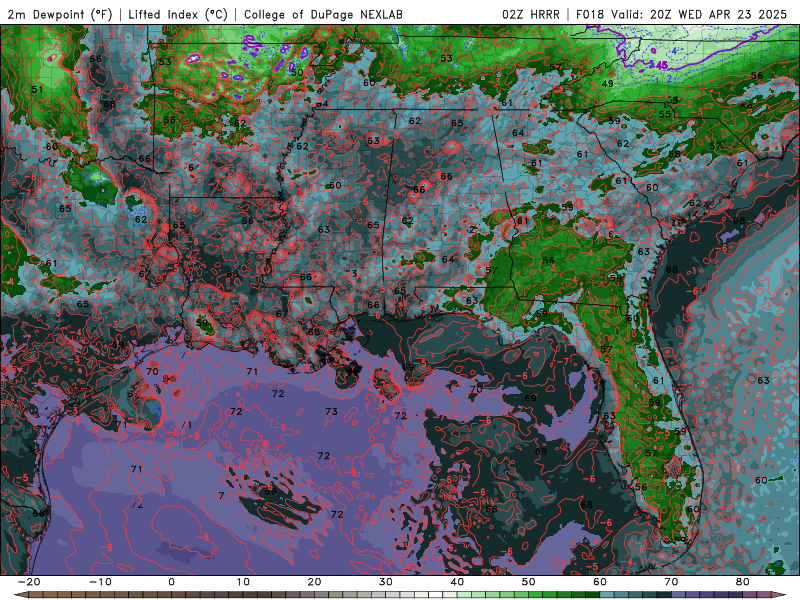This screenshot has height=600, width=800.
Task: Click the 0 tick label on the color scale
Action: (x=171, y=582)
